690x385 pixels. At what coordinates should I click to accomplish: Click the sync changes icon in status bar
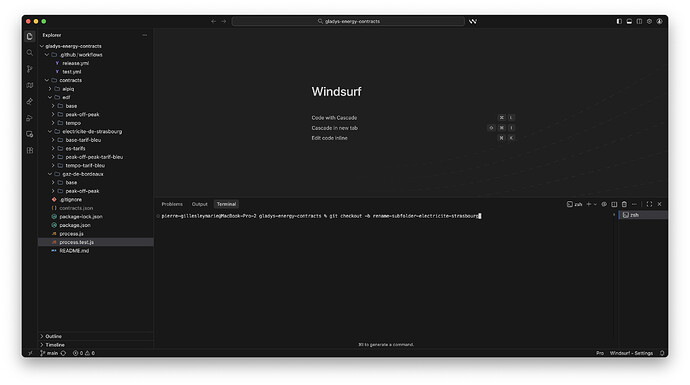coord(63,353)
